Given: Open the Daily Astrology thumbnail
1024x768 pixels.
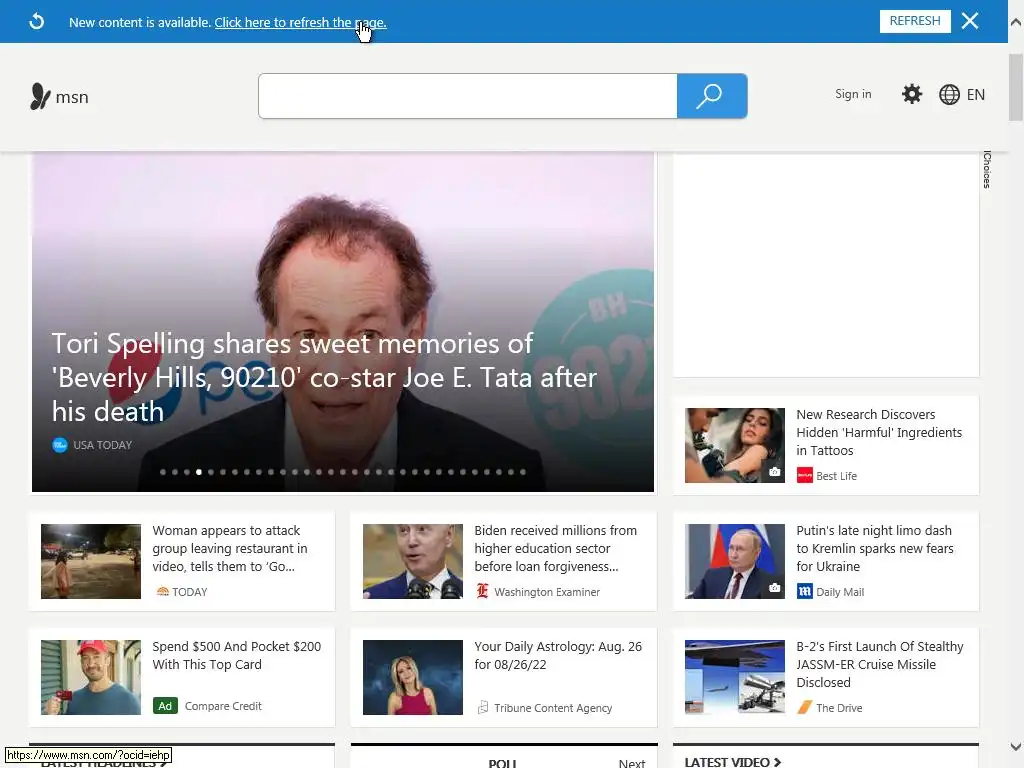Looking at the screenshot, I should [413, 677].
